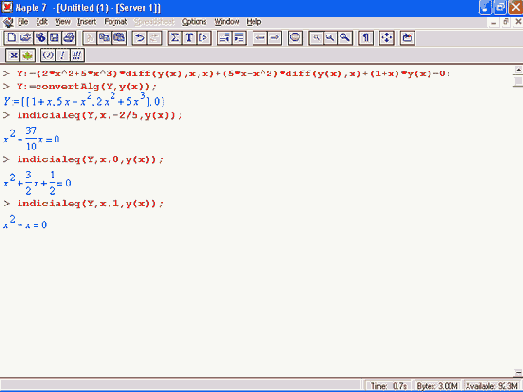Click the Stop computation icon
The image size is (523, 392).
tap(295, 38)
